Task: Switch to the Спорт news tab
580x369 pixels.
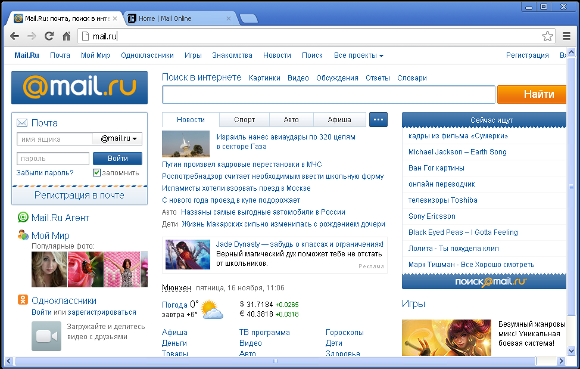Action: point(244,120)
